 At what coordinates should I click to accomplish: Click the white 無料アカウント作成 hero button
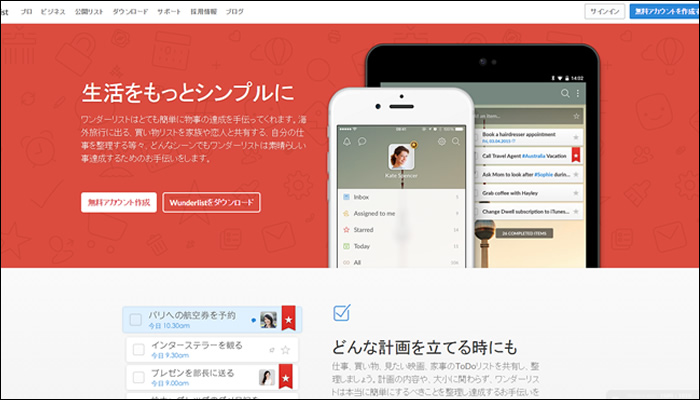tap(119, 202)
